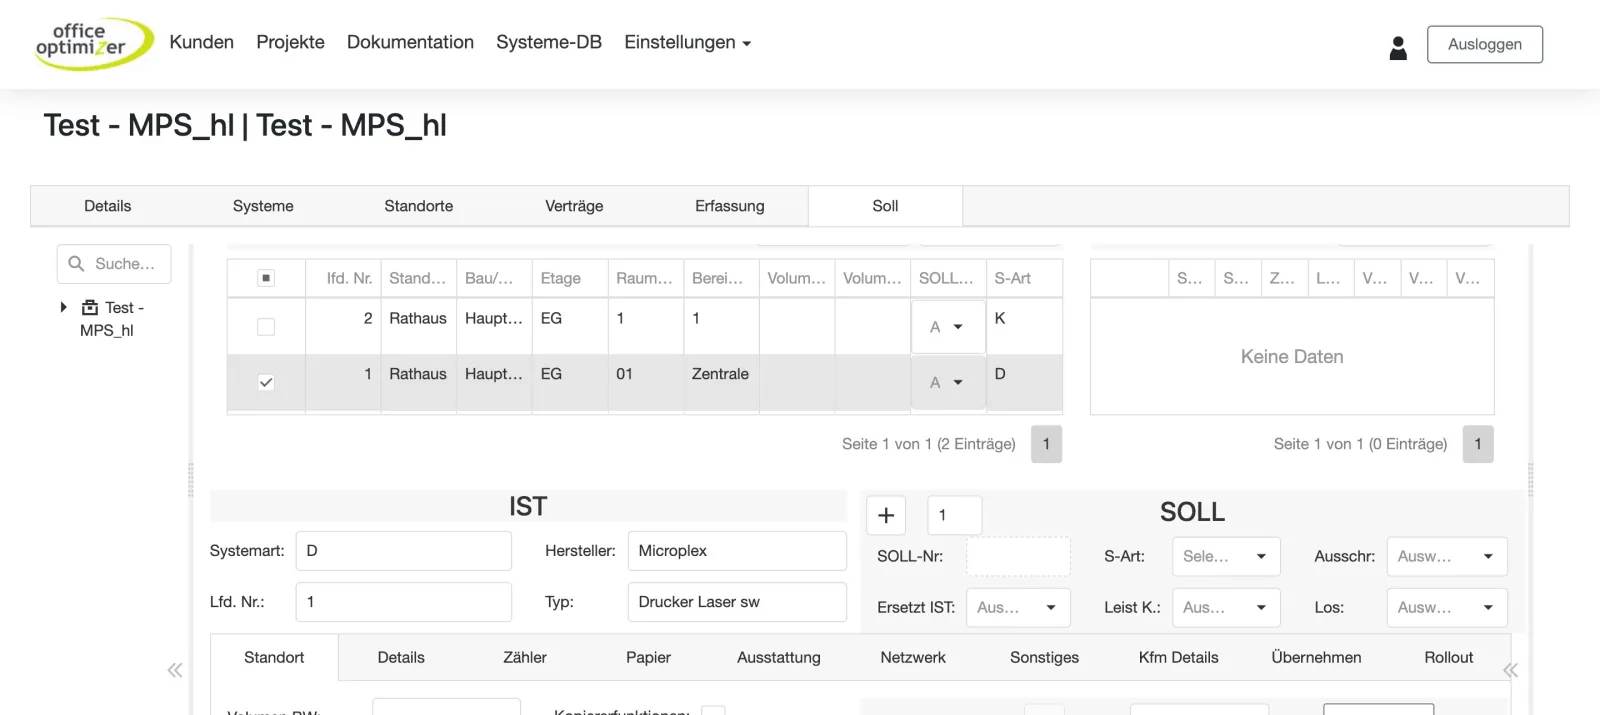Switch to the Details main tab
This screenshot has height=715, width=1600.
tap(108, 206)
